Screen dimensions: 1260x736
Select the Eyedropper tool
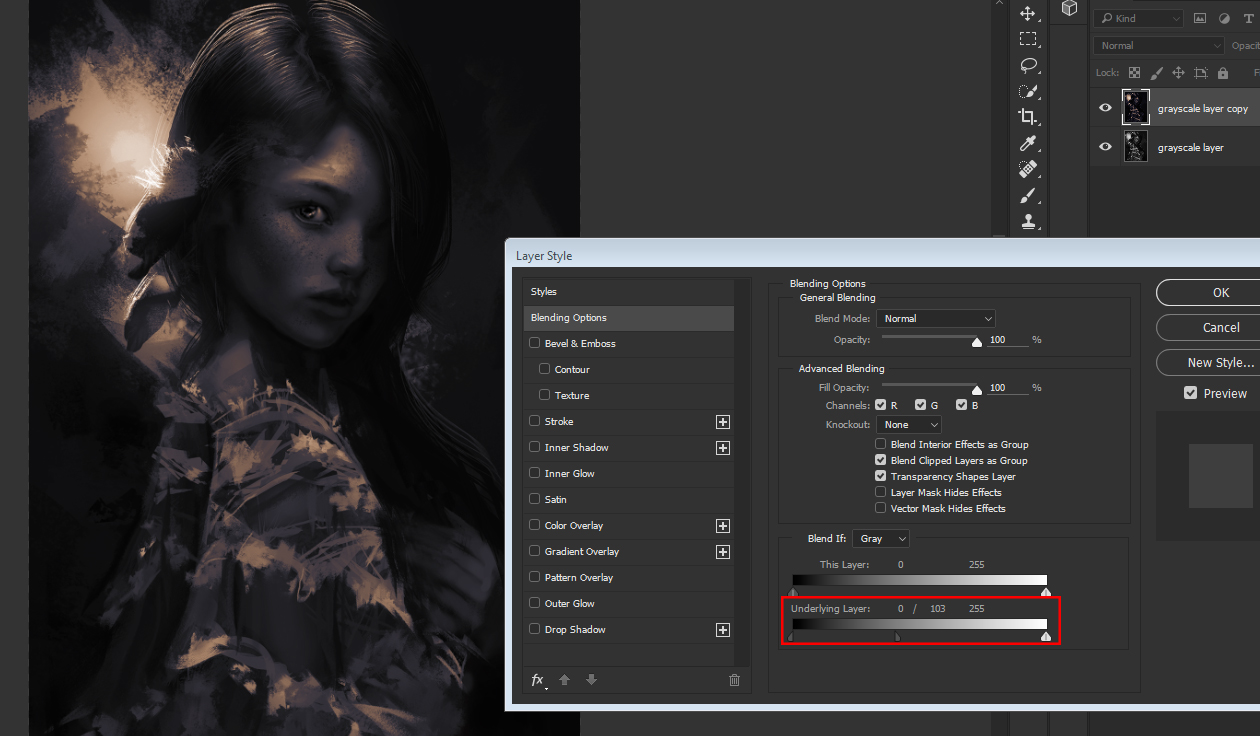pyautogui.click(x=1027, y=143)
